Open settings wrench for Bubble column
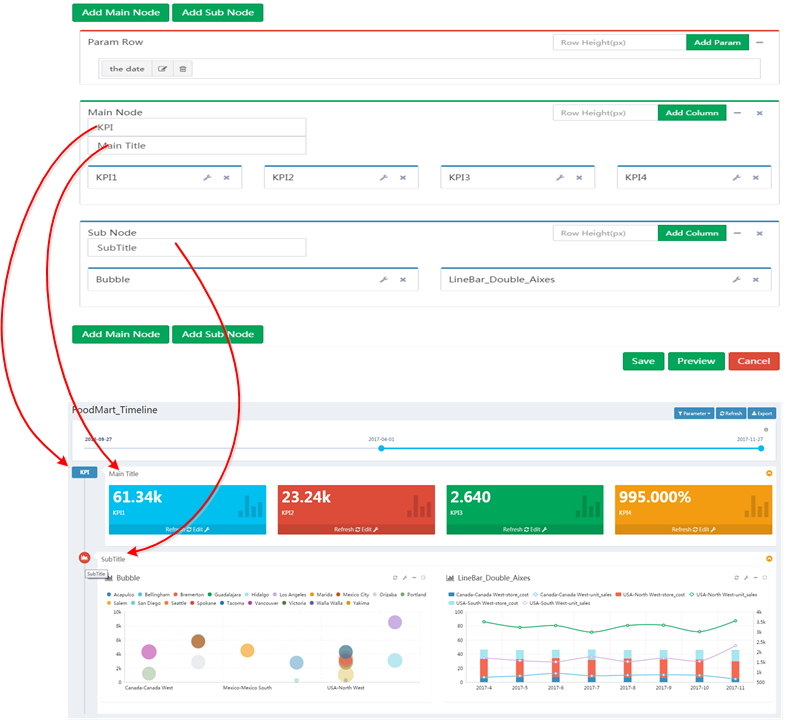Screen dimensions: 787x720 (x=384, y=279)
